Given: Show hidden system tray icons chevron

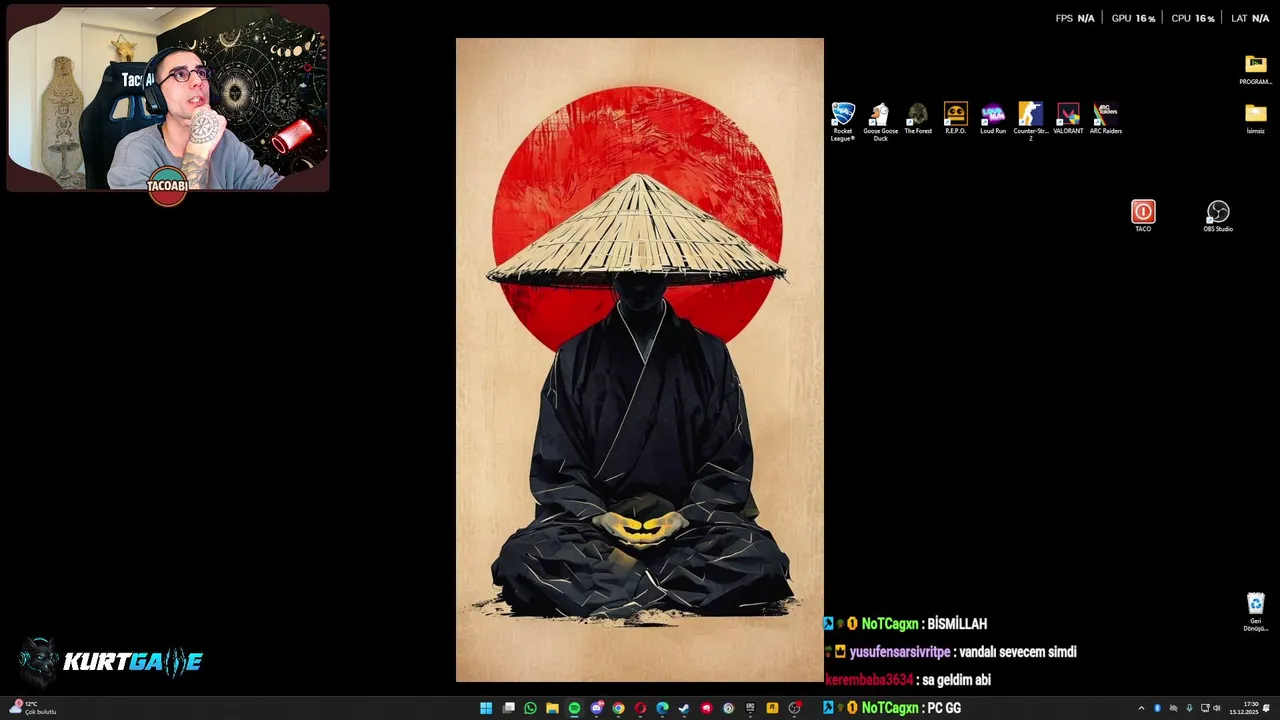Looking at the screenshot, I should tap(1141, 708).
